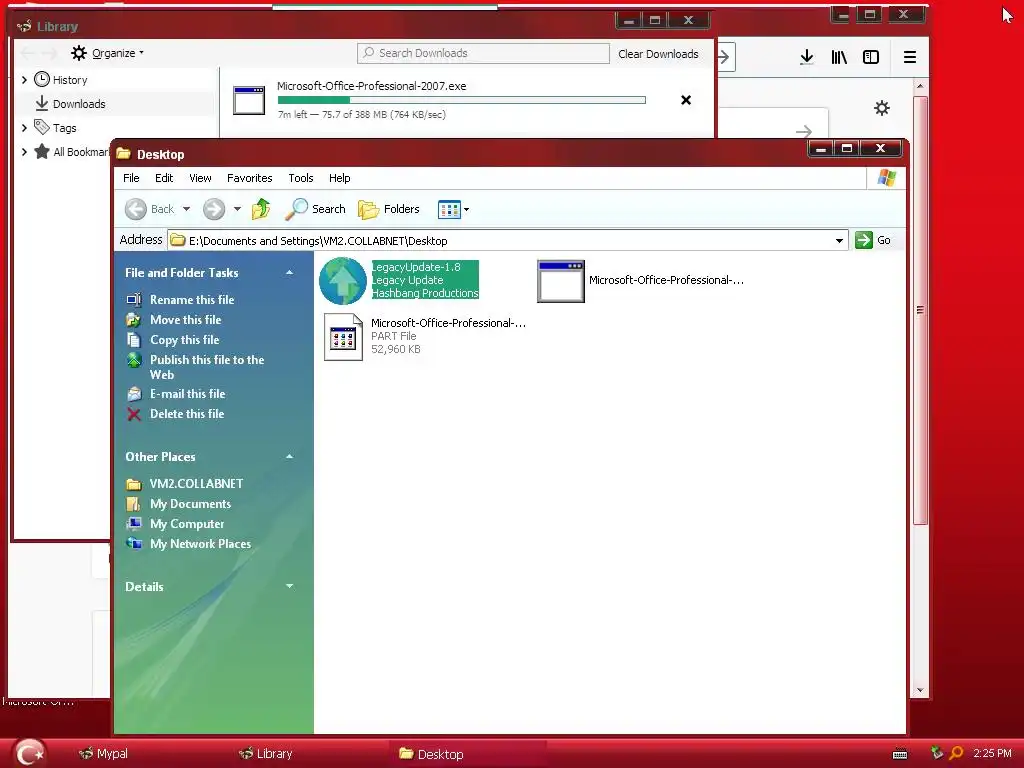Click Search Downloads field in Library
Screen dimensions: 1024x768
pyautogui.click(x=483, y=53)
